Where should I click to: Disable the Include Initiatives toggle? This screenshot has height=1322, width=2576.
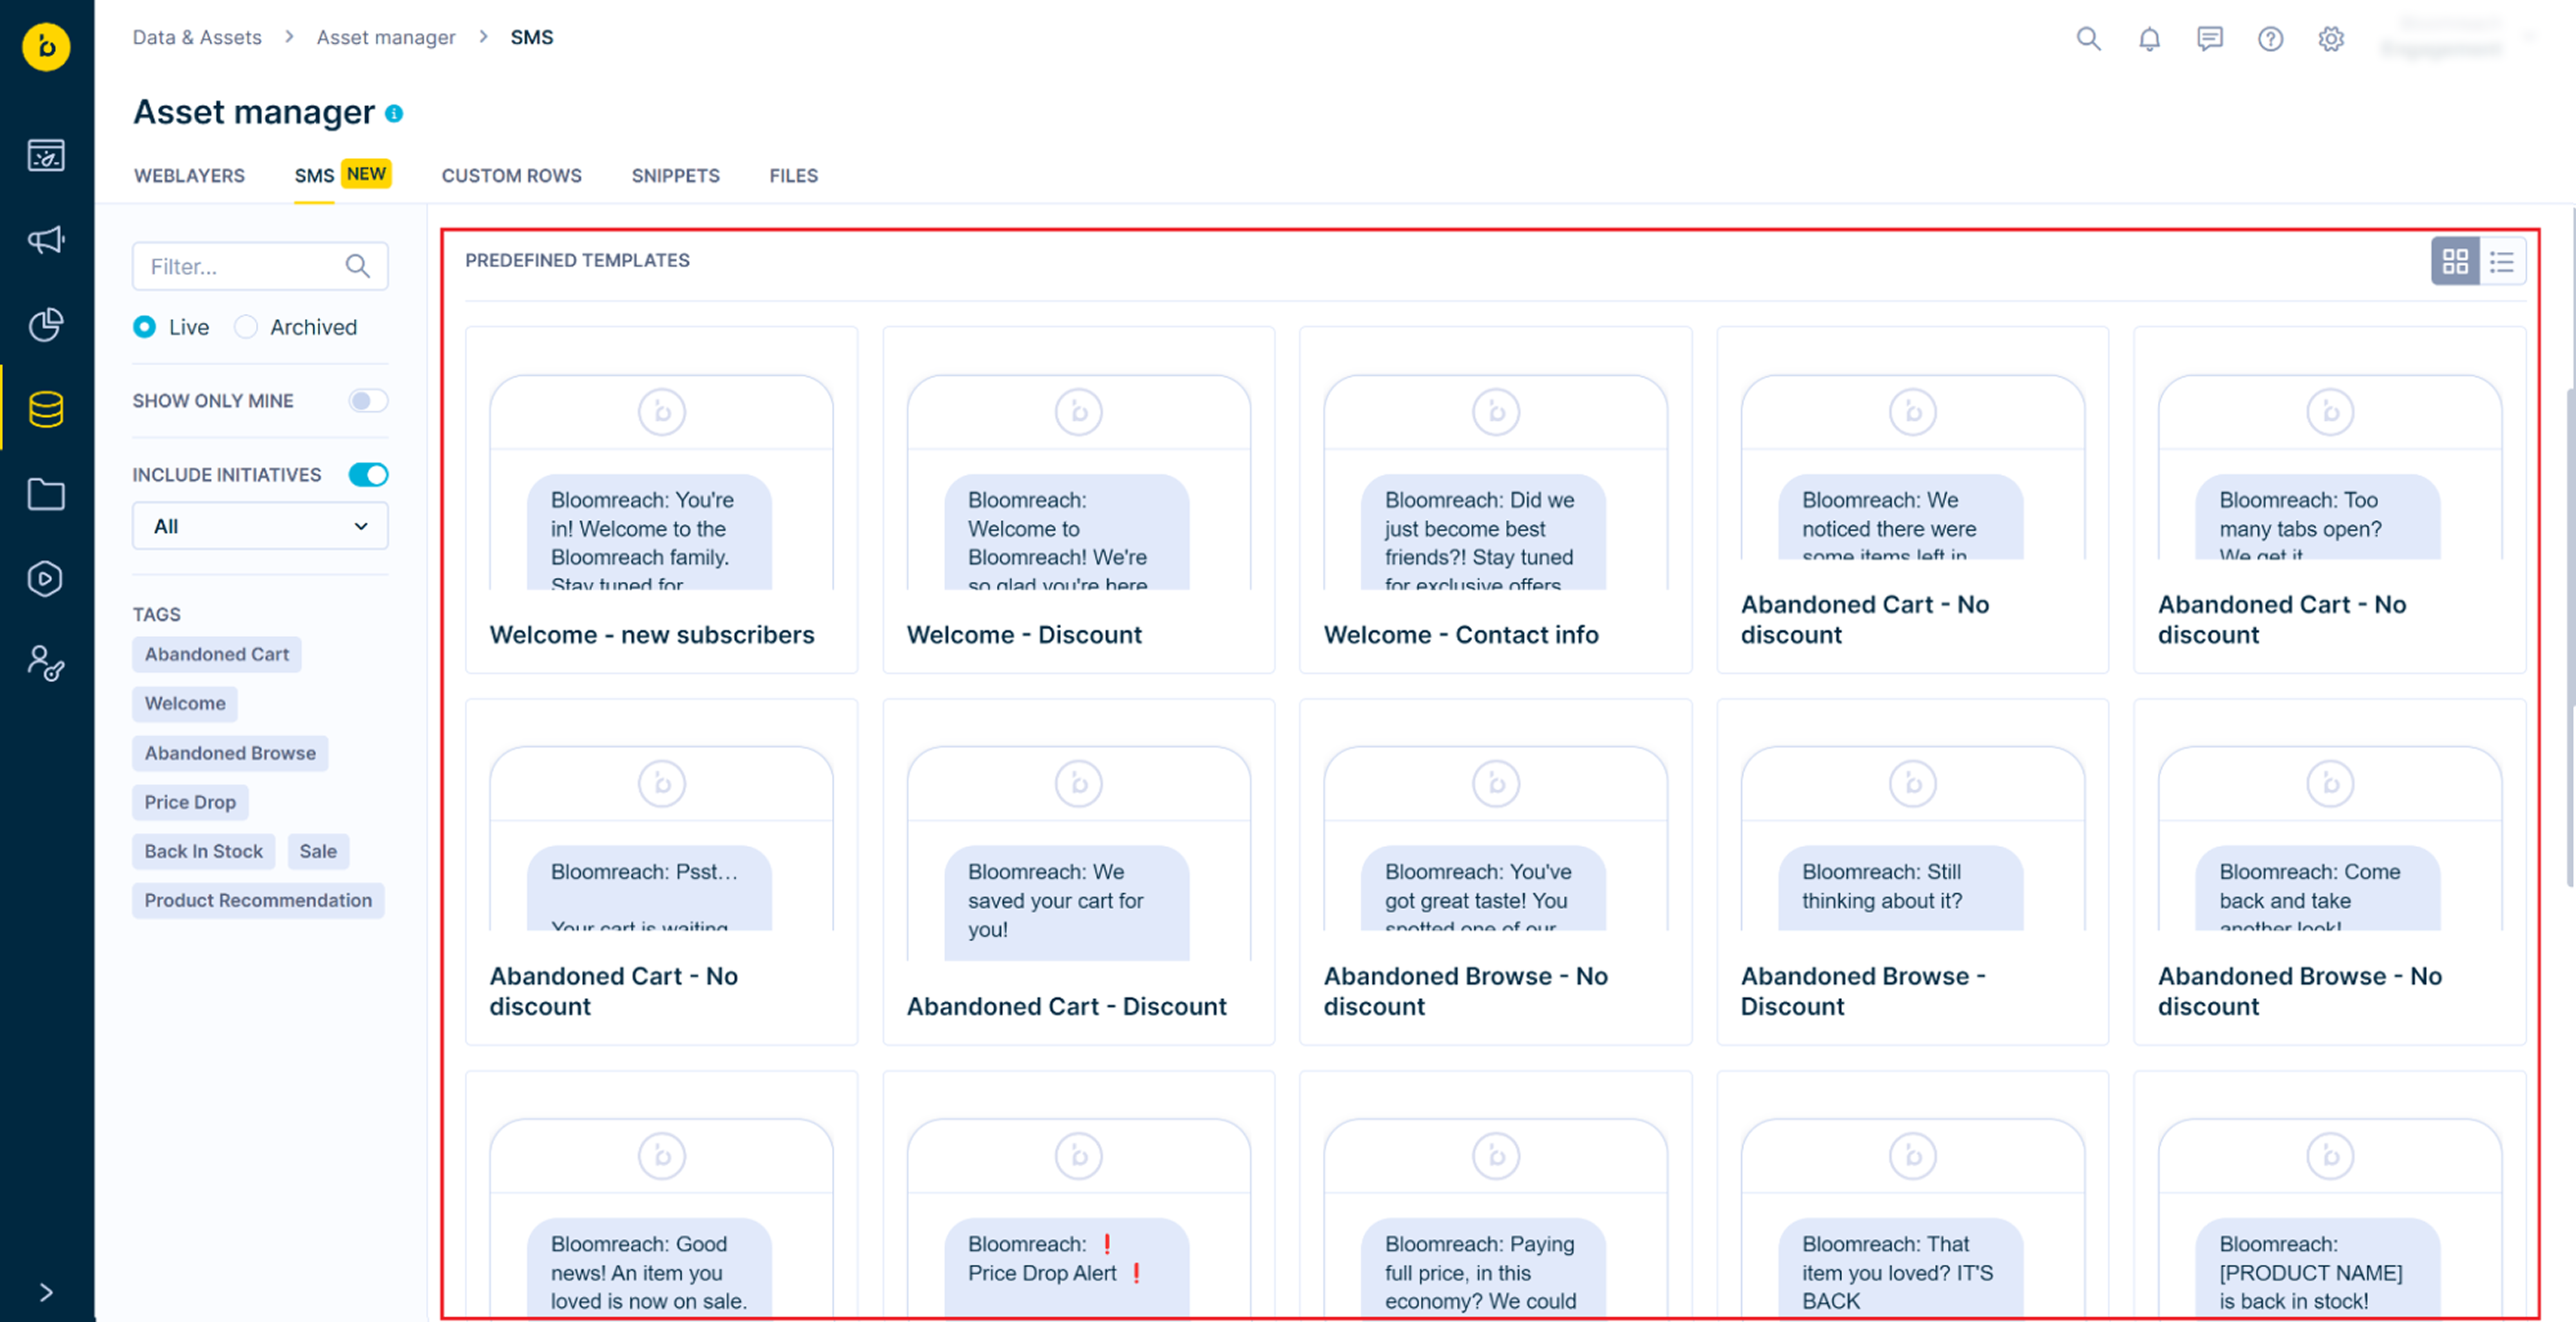pos(368,475)
